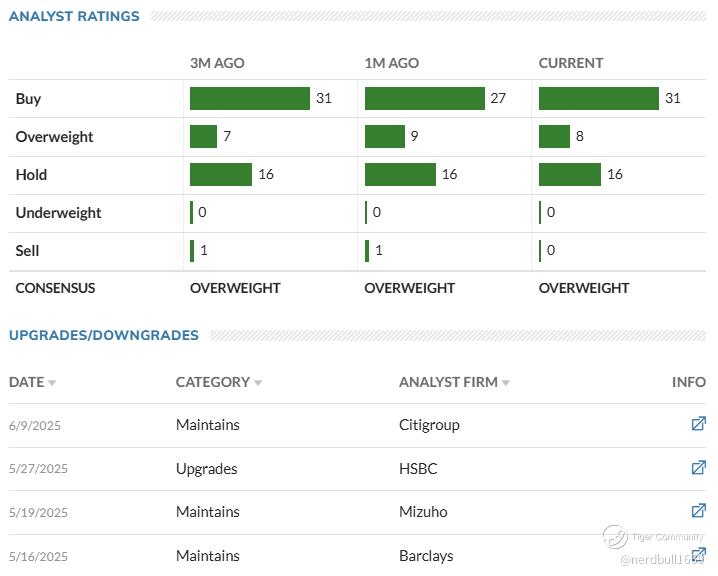Open Mizuho rating info link icon
The width and height of the screenshot is (718, 576).
pos(698,511)
